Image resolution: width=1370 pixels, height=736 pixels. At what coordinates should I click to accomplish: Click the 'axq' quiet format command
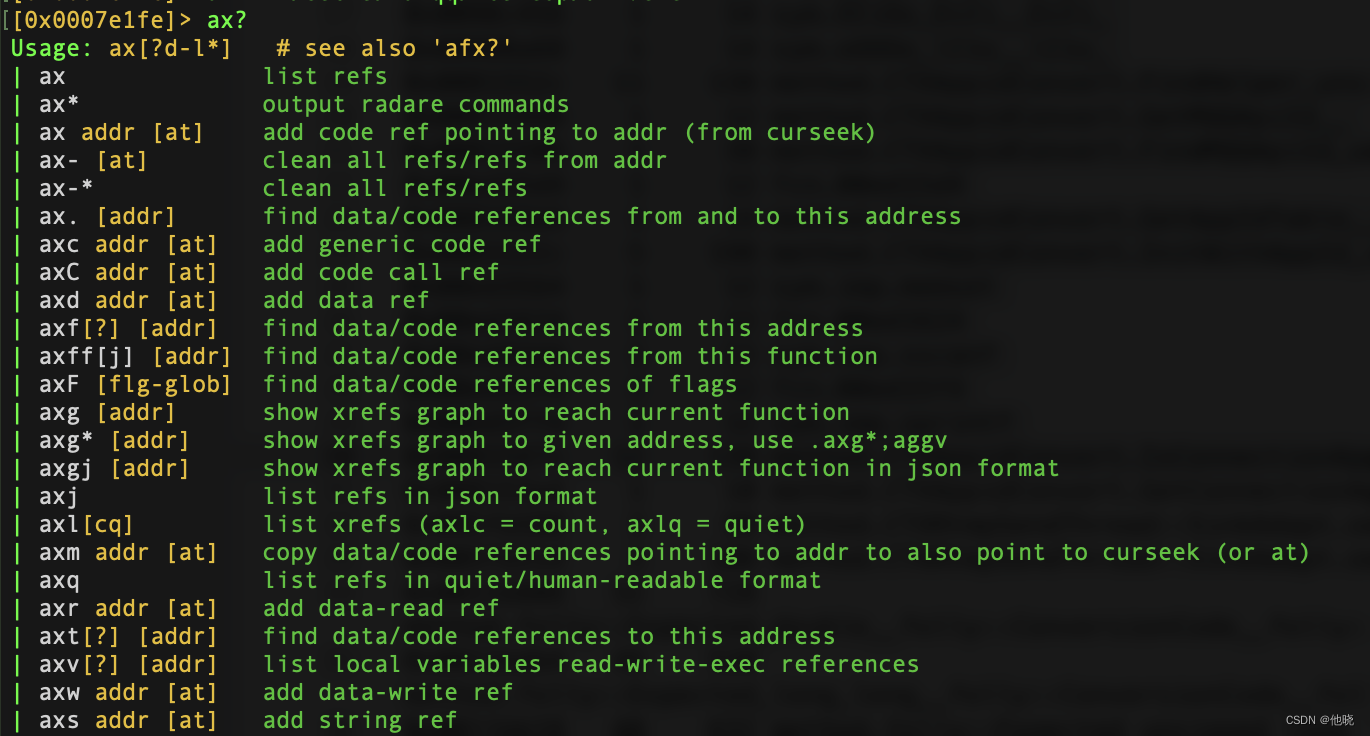(x=59, y=580)
